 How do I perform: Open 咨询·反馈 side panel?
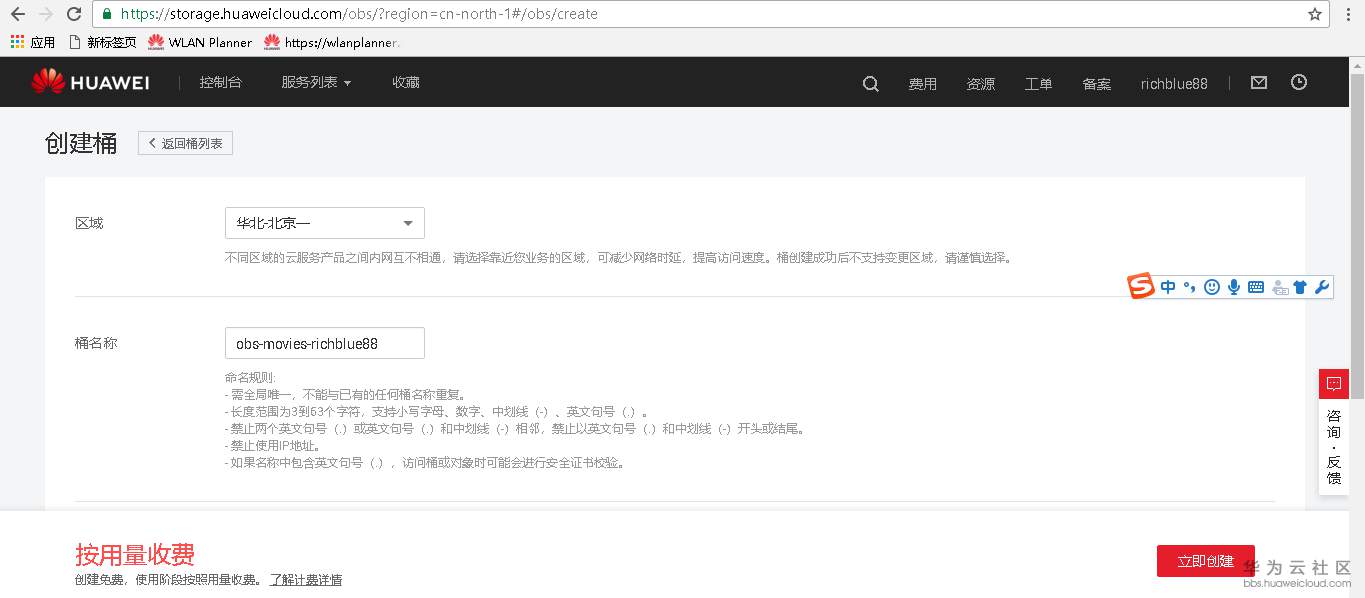pyautogui.click(x=1334, y=447)
